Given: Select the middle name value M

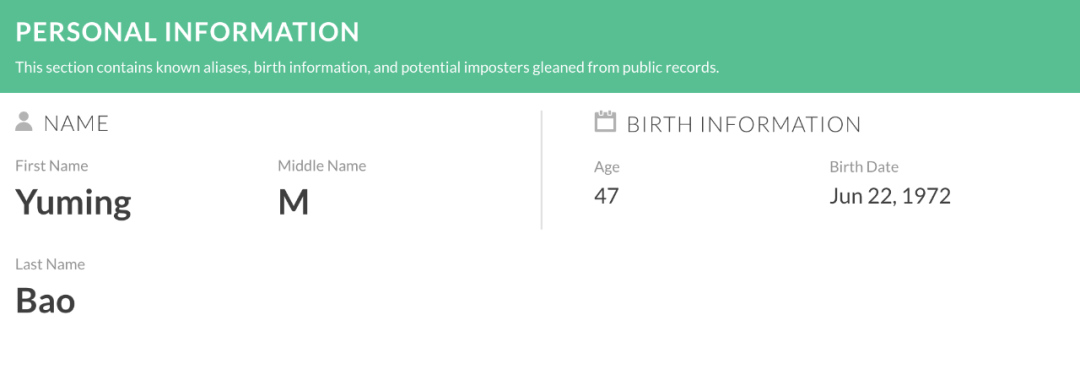Looking at the screenshot, I should [x=293, y=203].
